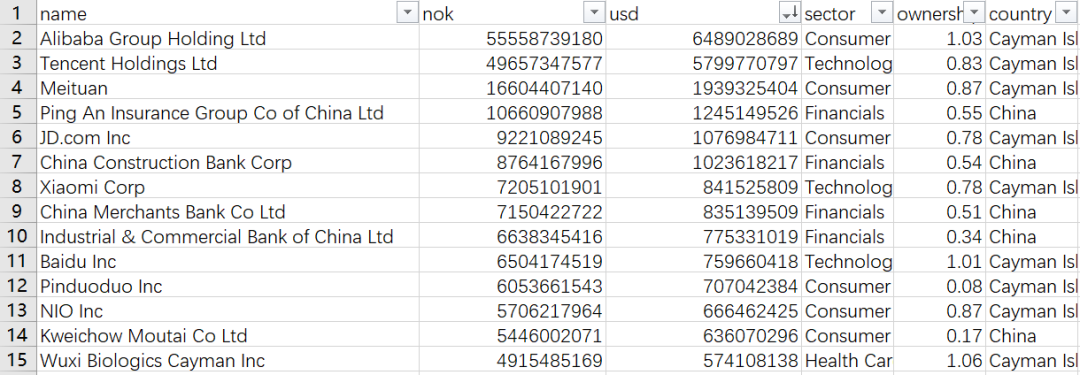Select the usd value 1023618217
Image resolution: width=1080 pixels, height=375 pixels.
(x=704, y=162)
